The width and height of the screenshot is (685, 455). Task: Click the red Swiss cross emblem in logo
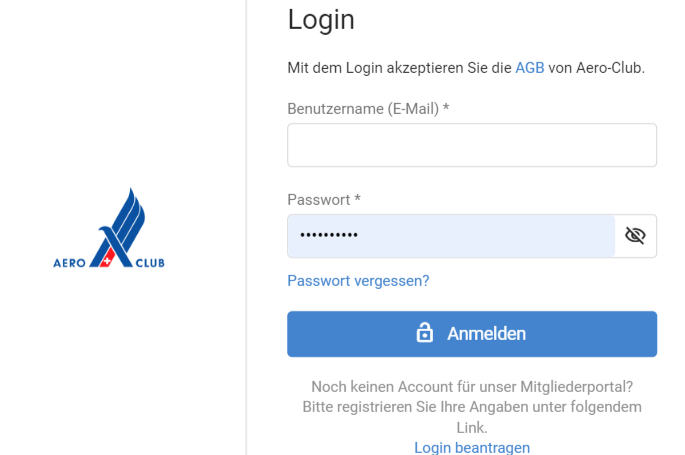point(107,258)
